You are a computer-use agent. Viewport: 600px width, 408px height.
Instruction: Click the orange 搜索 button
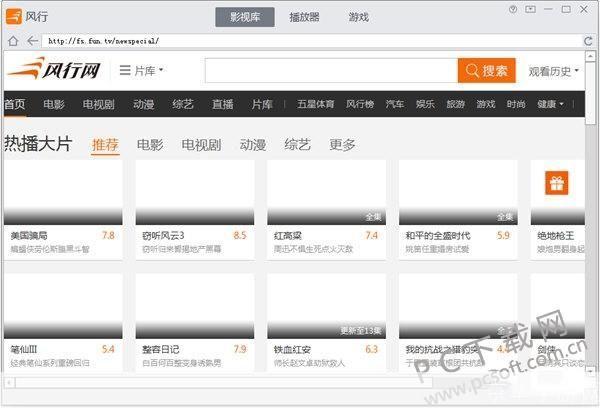pos(487,70)
